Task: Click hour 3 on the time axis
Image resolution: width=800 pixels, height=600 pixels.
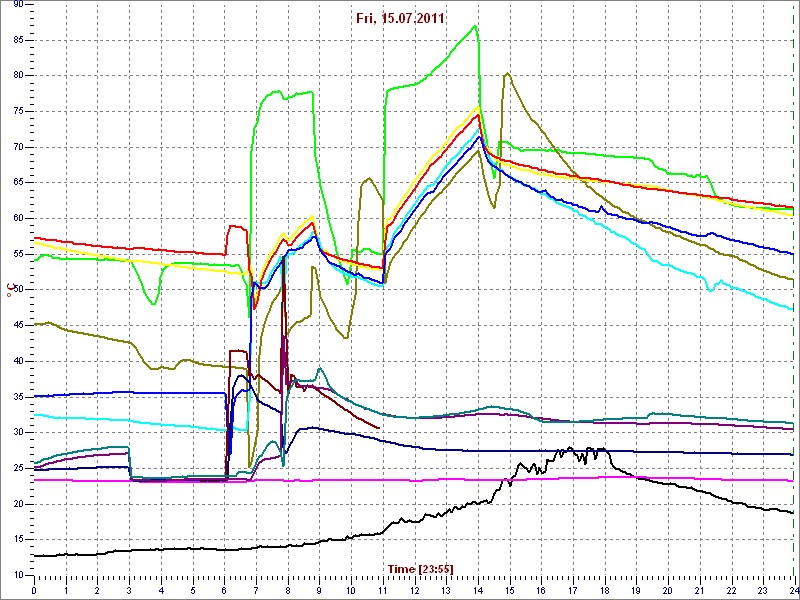Action: (129, 590)
